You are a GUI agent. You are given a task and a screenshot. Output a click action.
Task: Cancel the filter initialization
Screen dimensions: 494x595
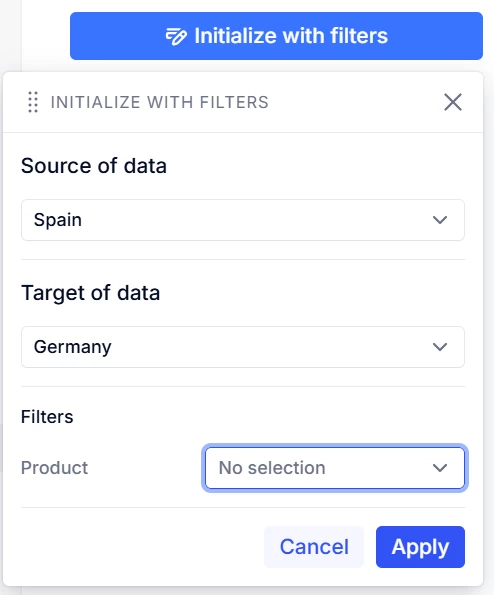click(x=314, y=547)
